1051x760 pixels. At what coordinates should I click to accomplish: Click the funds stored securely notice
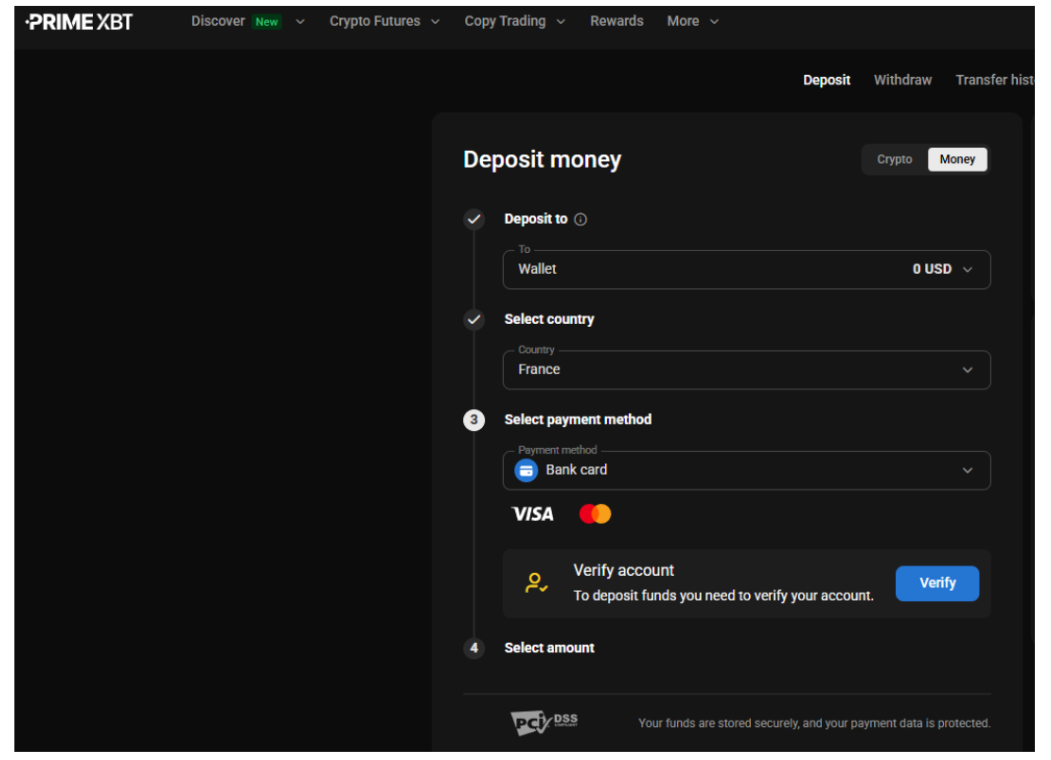pos(814,723)
